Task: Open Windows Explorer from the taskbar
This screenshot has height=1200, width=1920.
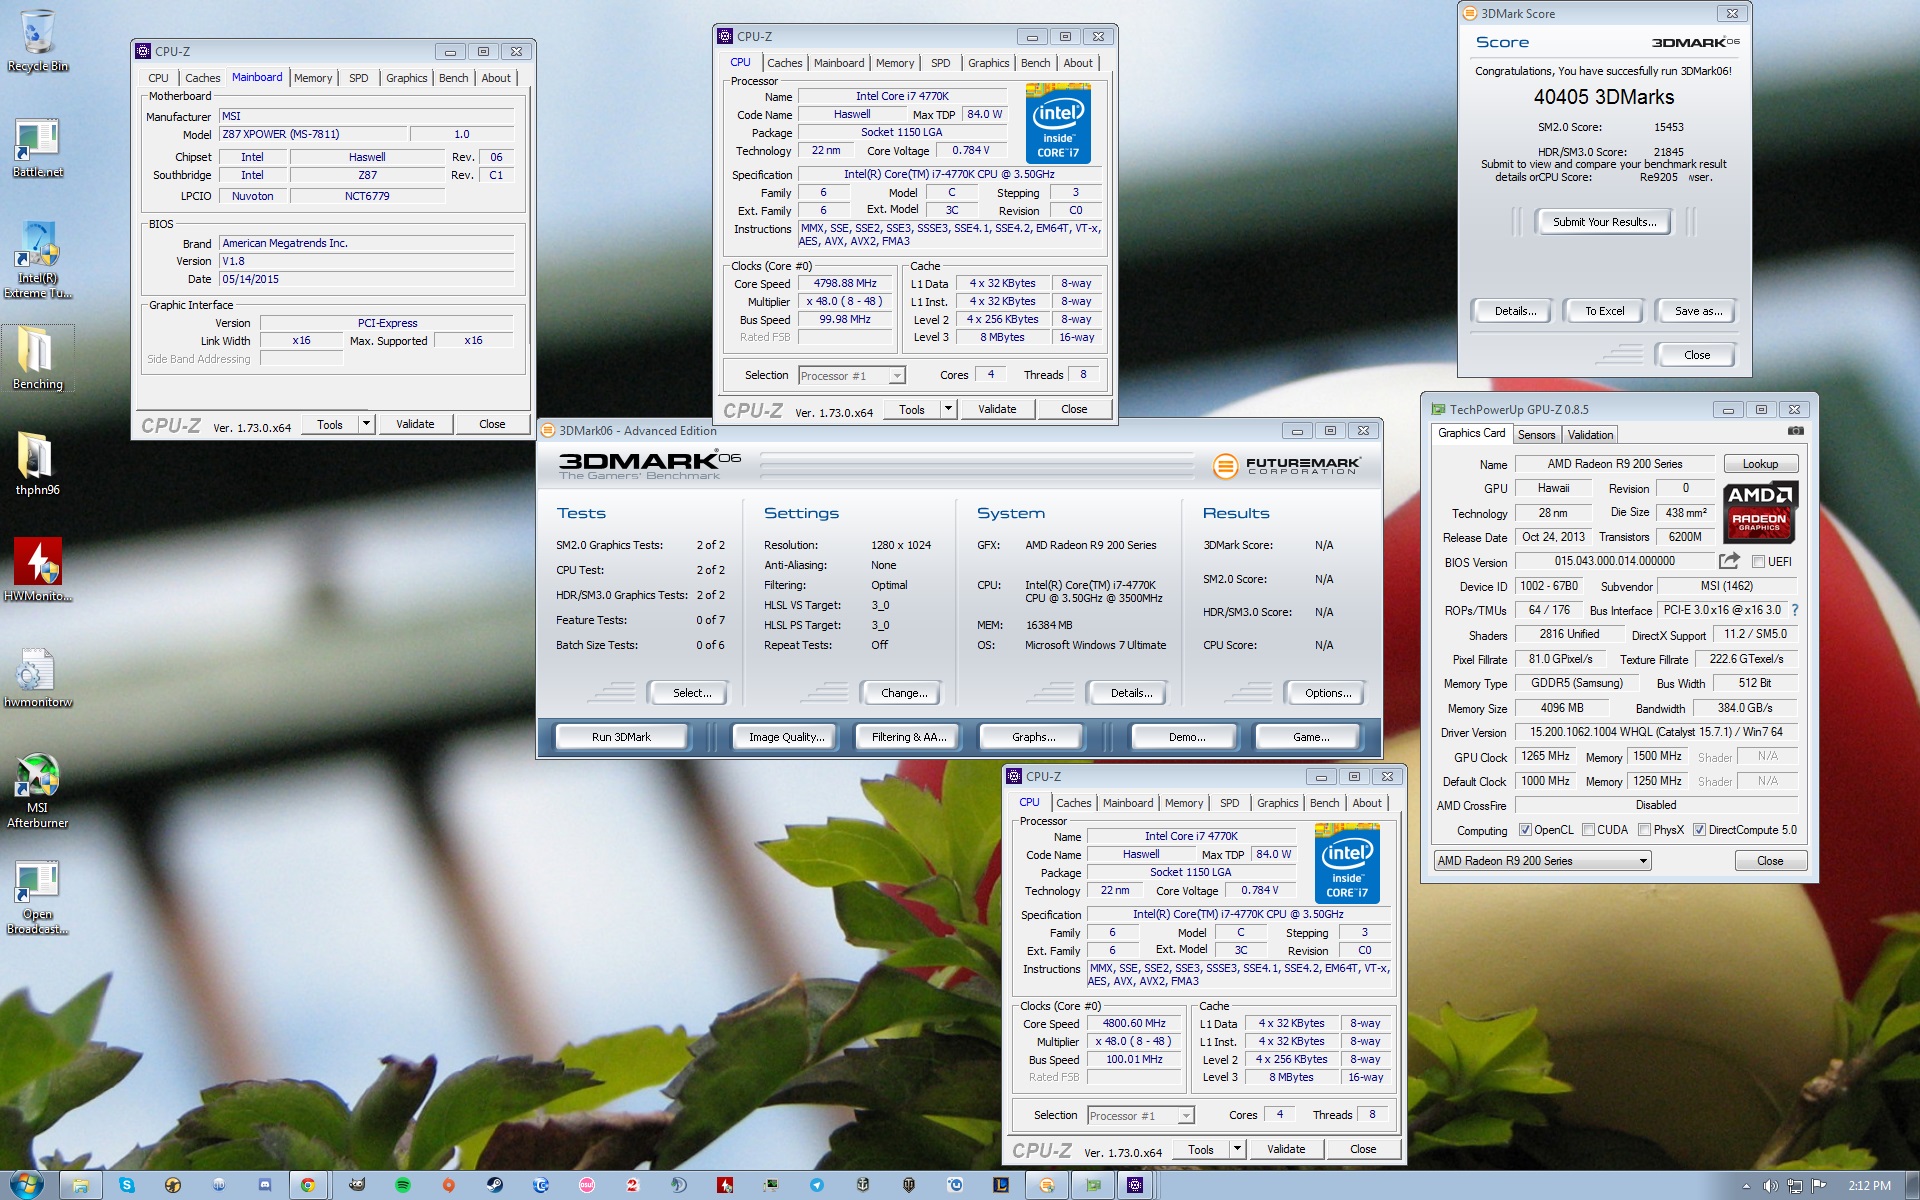Action: coord(81,1185)
